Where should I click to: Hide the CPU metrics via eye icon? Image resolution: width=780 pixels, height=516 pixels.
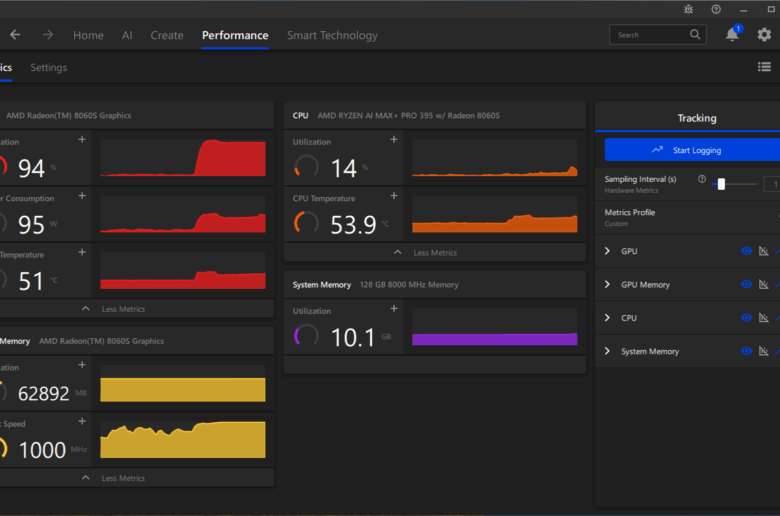pyautogui.click(x=746, y=318)
